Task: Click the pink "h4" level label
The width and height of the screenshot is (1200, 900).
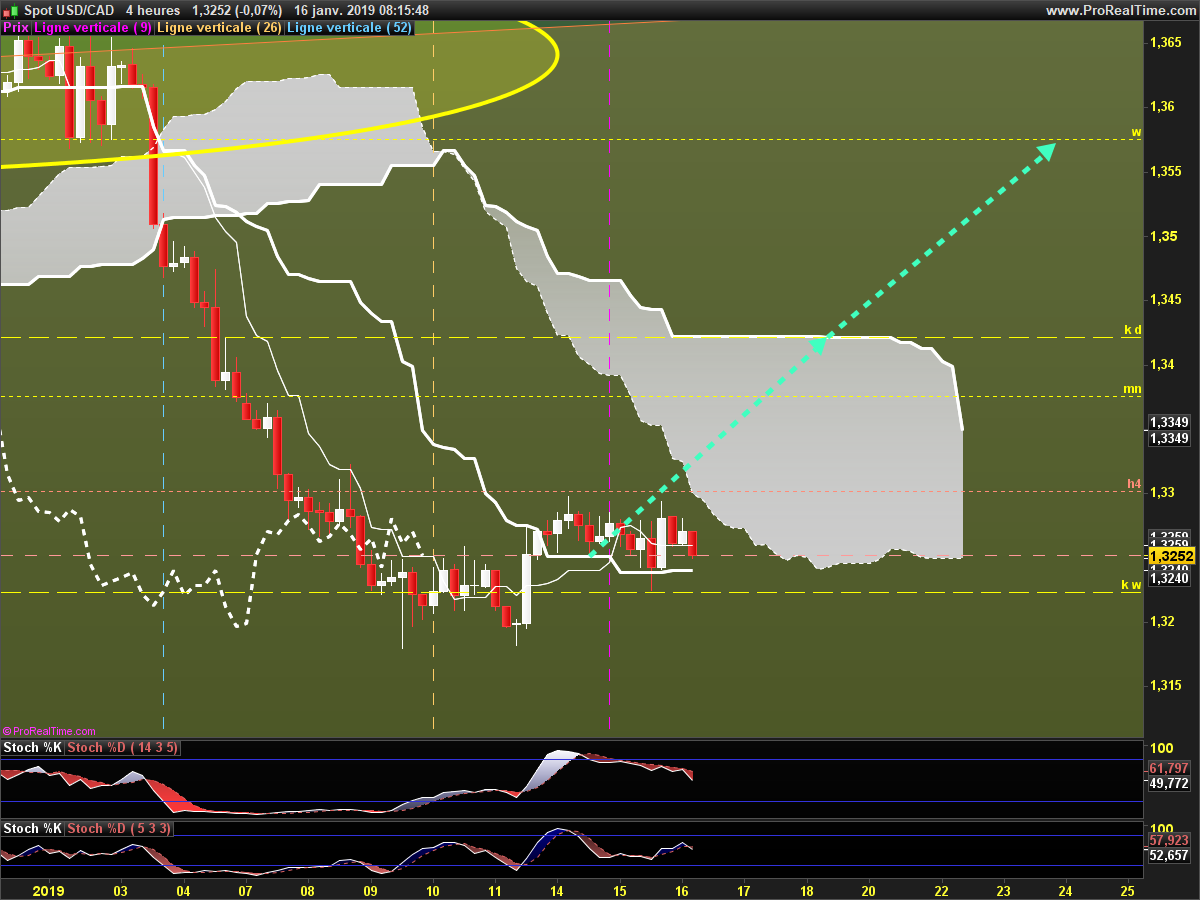Action: [1134, 484]
